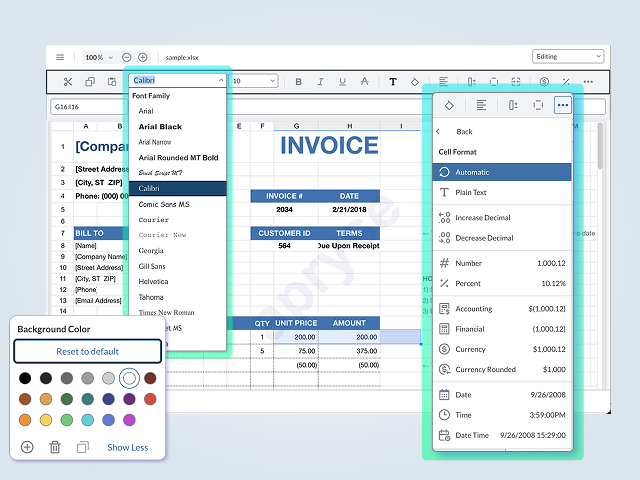This screenshot has height=480, width=640.
Task: Select Automatic cell format
Action: (502, 172)
